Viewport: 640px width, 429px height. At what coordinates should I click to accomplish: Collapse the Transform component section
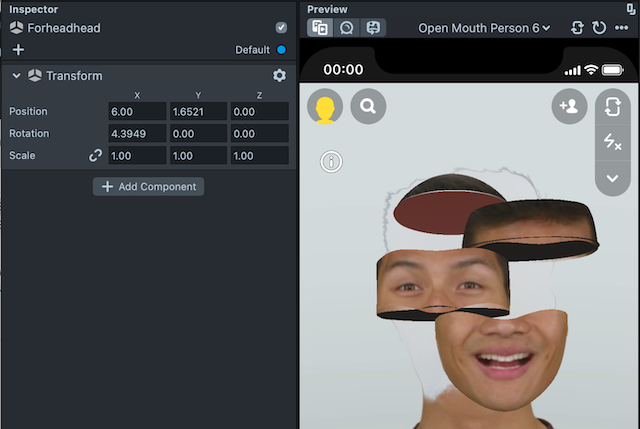coord(17,76)
